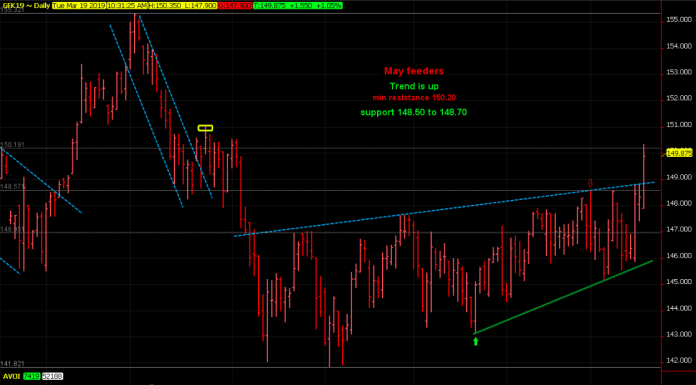Image resolution: width=696 pixels, height=385 pixels.
Task: Click the red down arrow marker
Action: click(590, 183)
